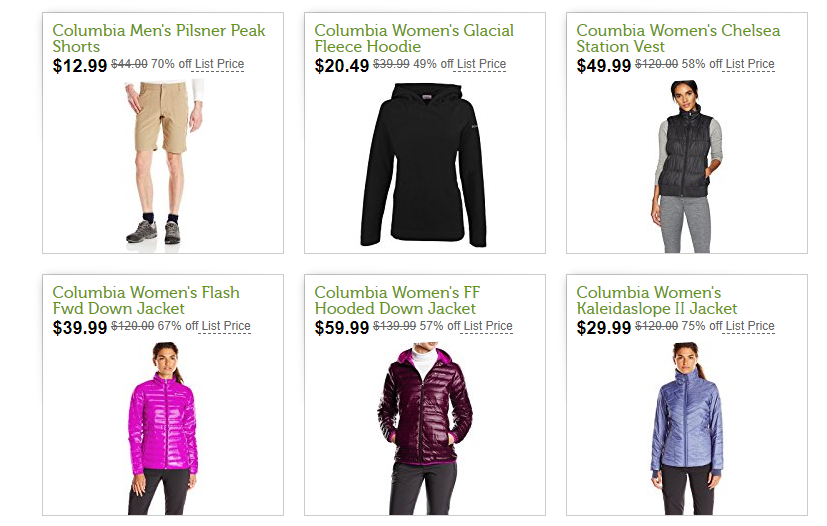Click List Price link under Flash Fwd Down Jacket
Screen dimensions: 827x526
[x=226, y=327]
